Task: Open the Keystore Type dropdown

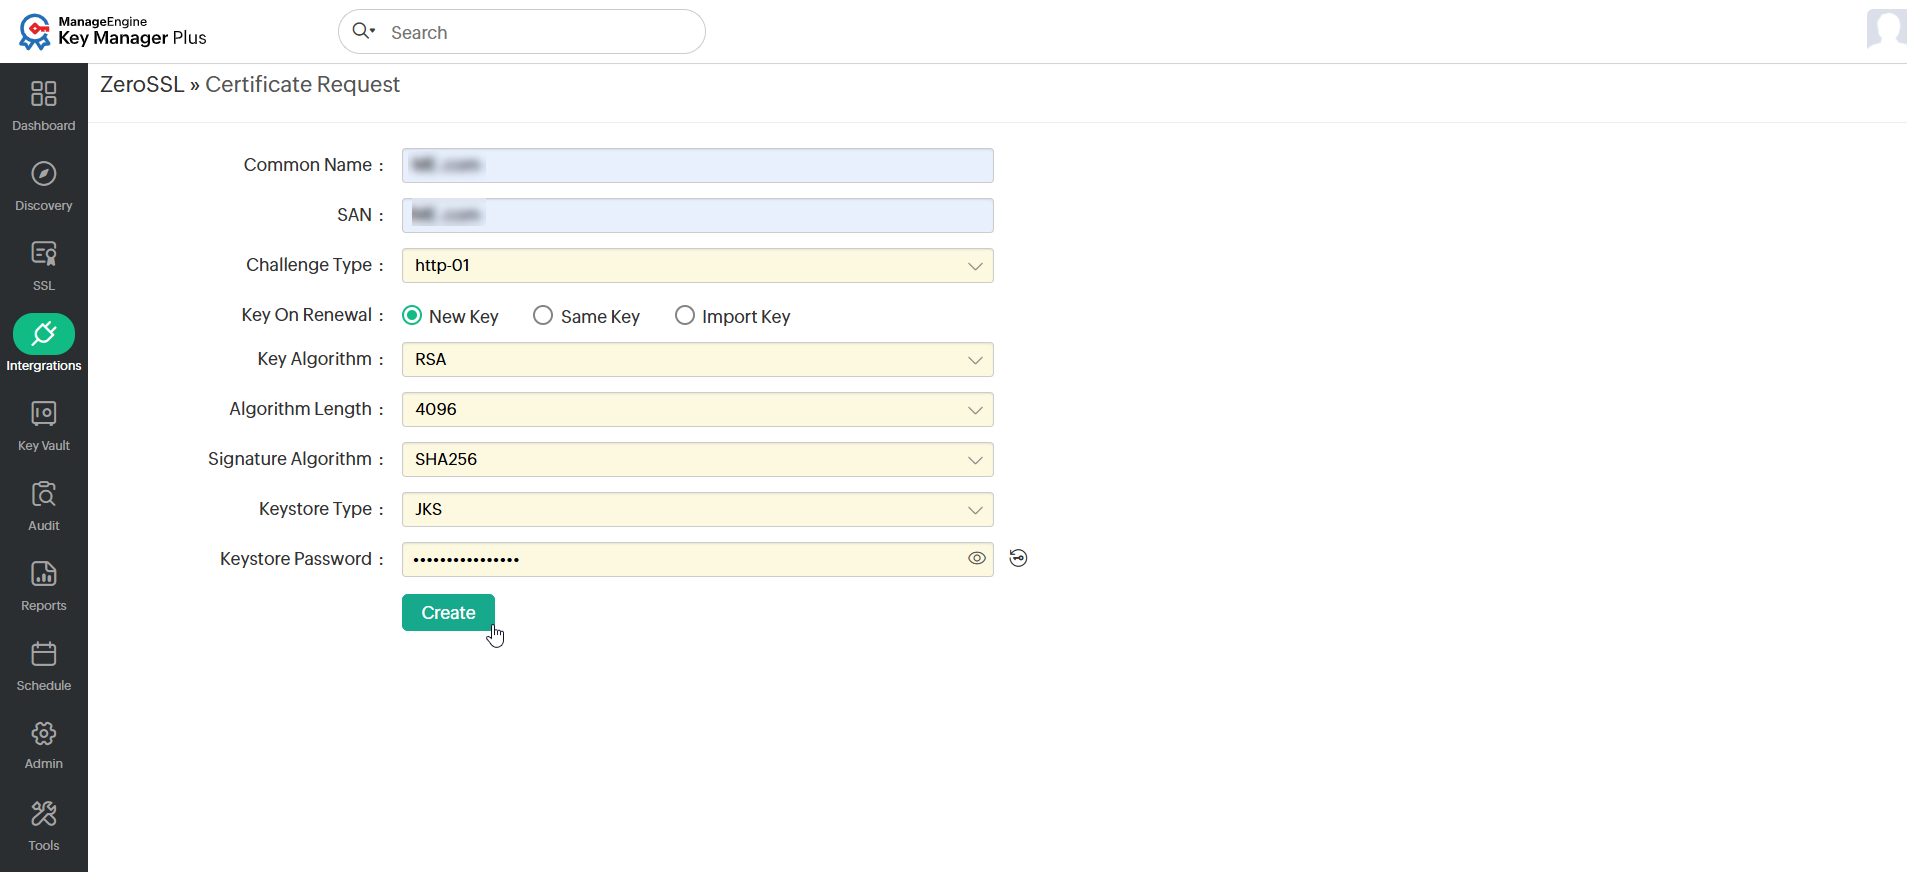Action: pos(698,509)
